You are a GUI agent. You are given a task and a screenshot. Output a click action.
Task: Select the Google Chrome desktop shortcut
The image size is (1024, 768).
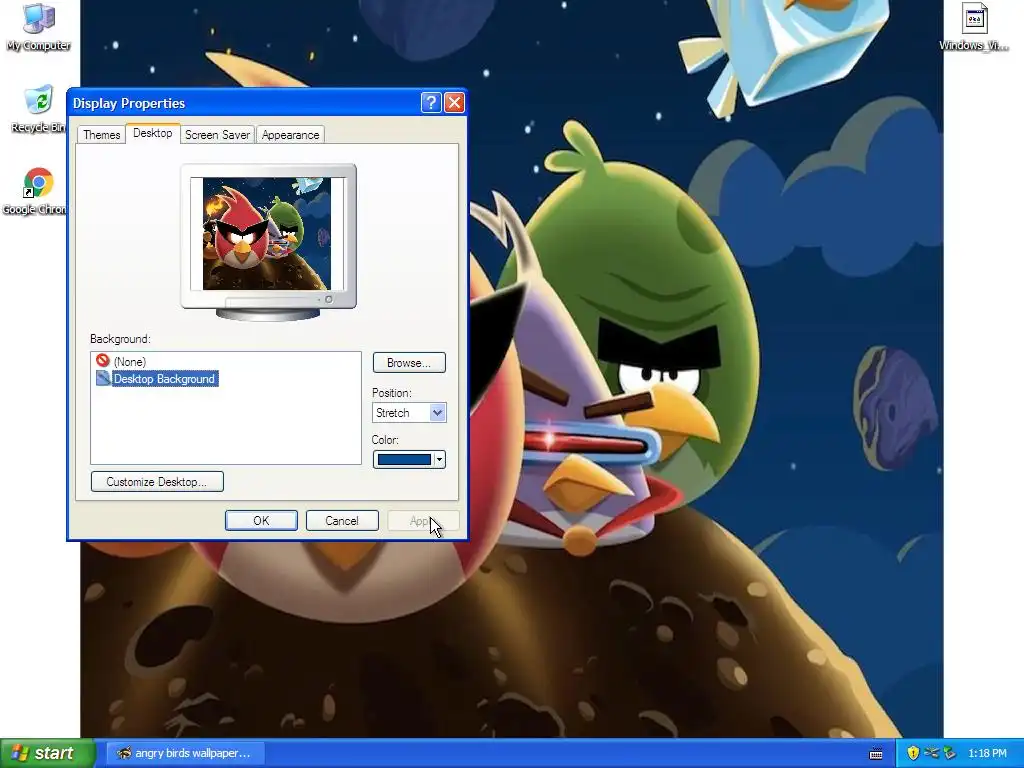[35, 191]
